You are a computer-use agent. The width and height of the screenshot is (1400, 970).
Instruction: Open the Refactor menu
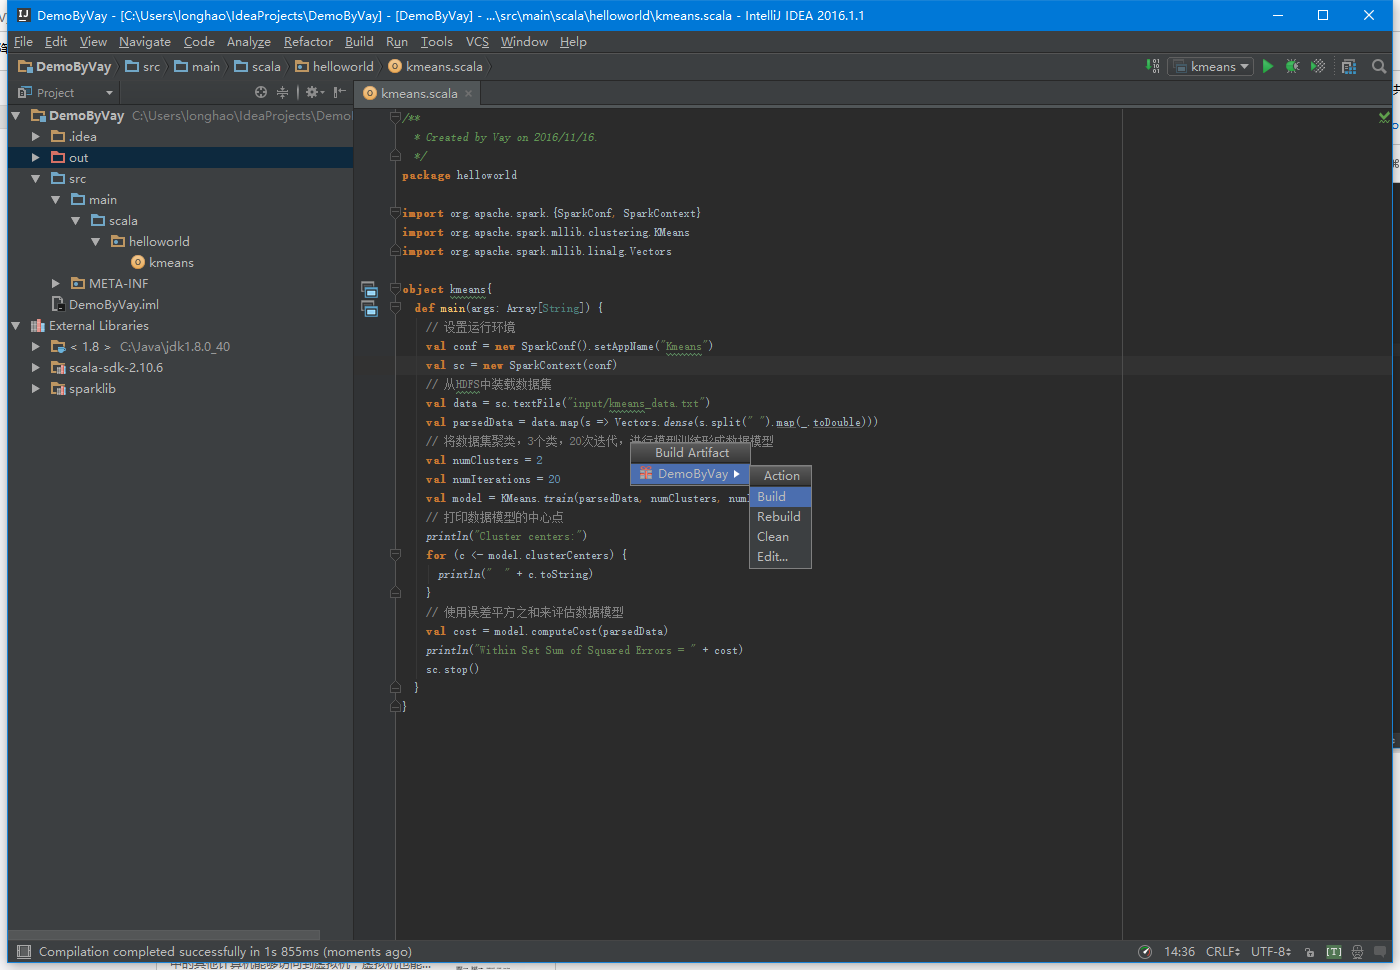308,42
